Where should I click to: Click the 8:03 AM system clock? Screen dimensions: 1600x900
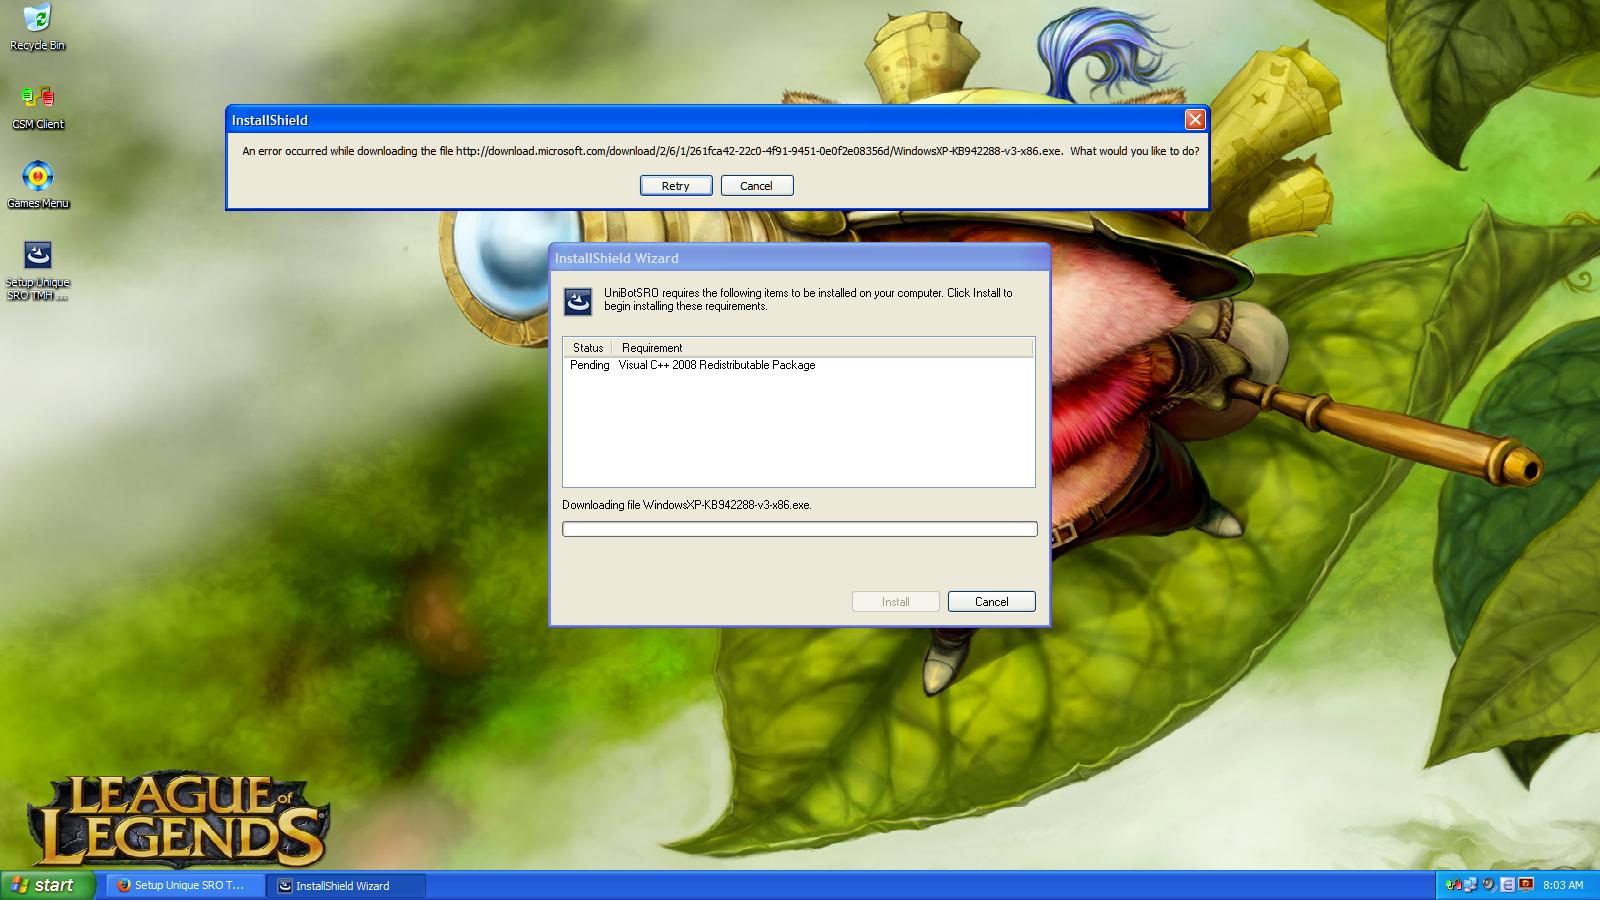1563,885
